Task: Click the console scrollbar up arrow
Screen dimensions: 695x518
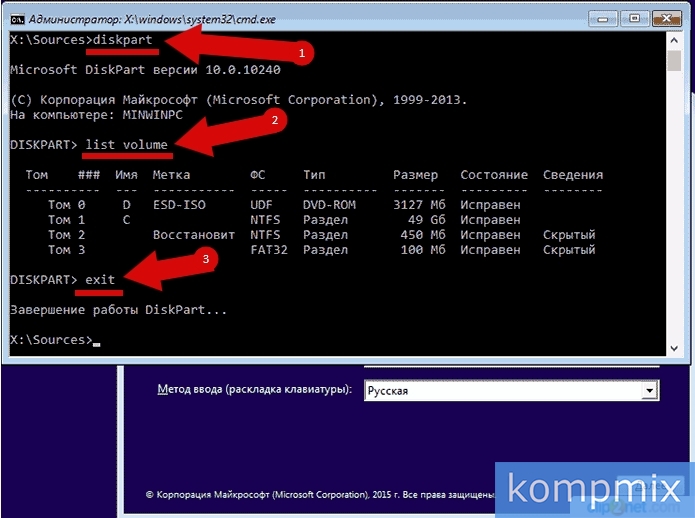Action: coord(674,40)
